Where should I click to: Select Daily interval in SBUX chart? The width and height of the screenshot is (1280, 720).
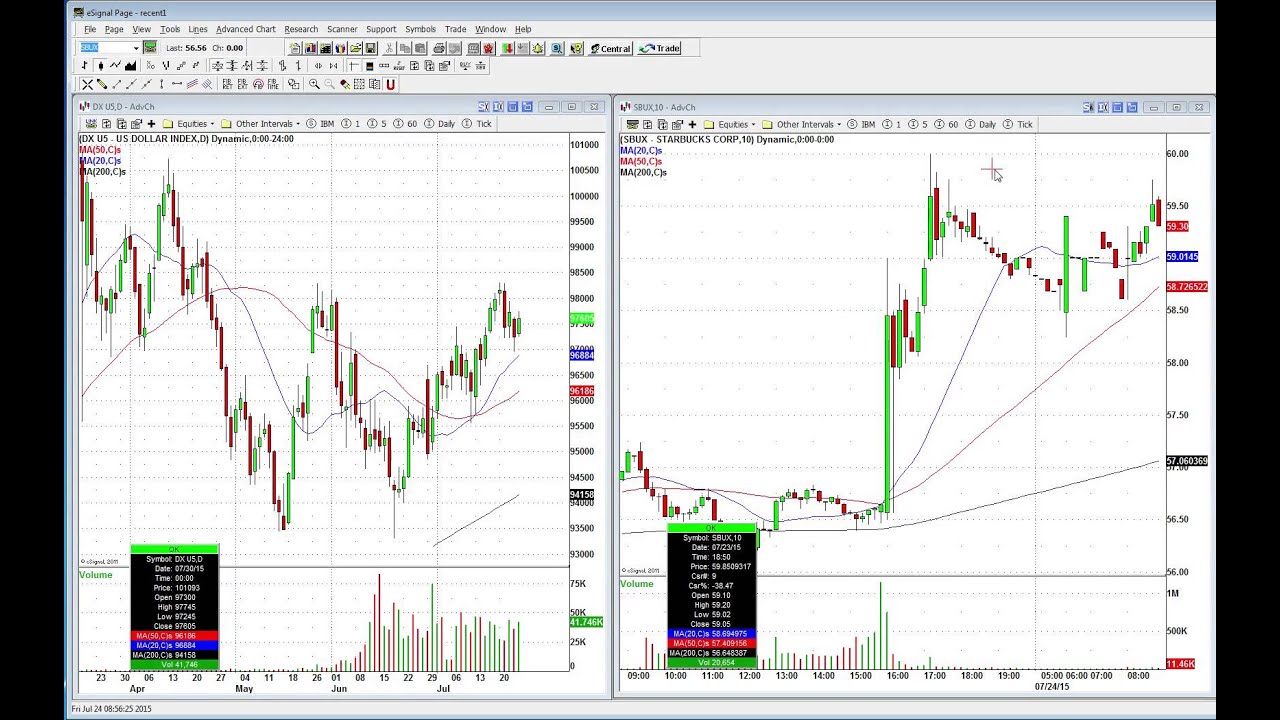(981, 125)
